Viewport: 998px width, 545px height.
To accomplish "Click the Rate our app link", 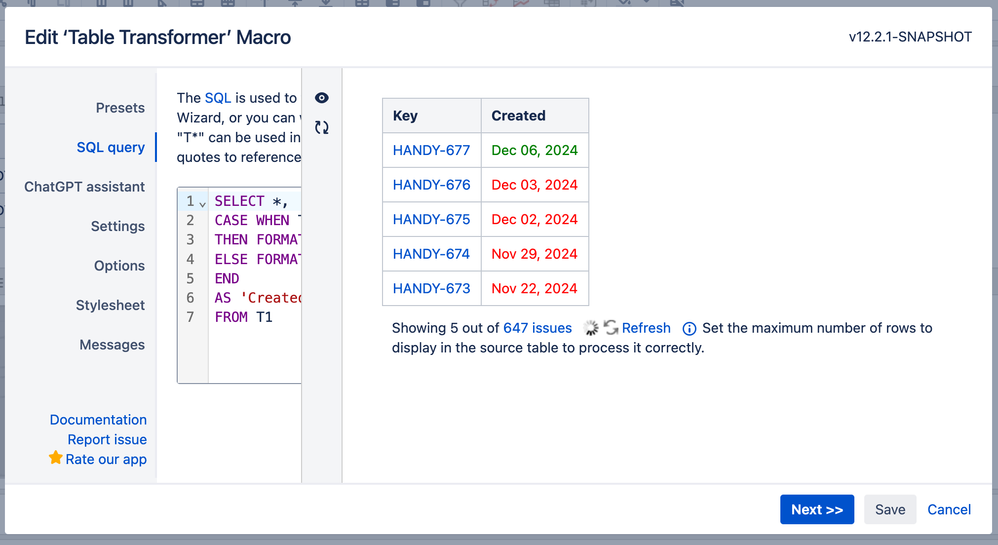I will point(106,459).
